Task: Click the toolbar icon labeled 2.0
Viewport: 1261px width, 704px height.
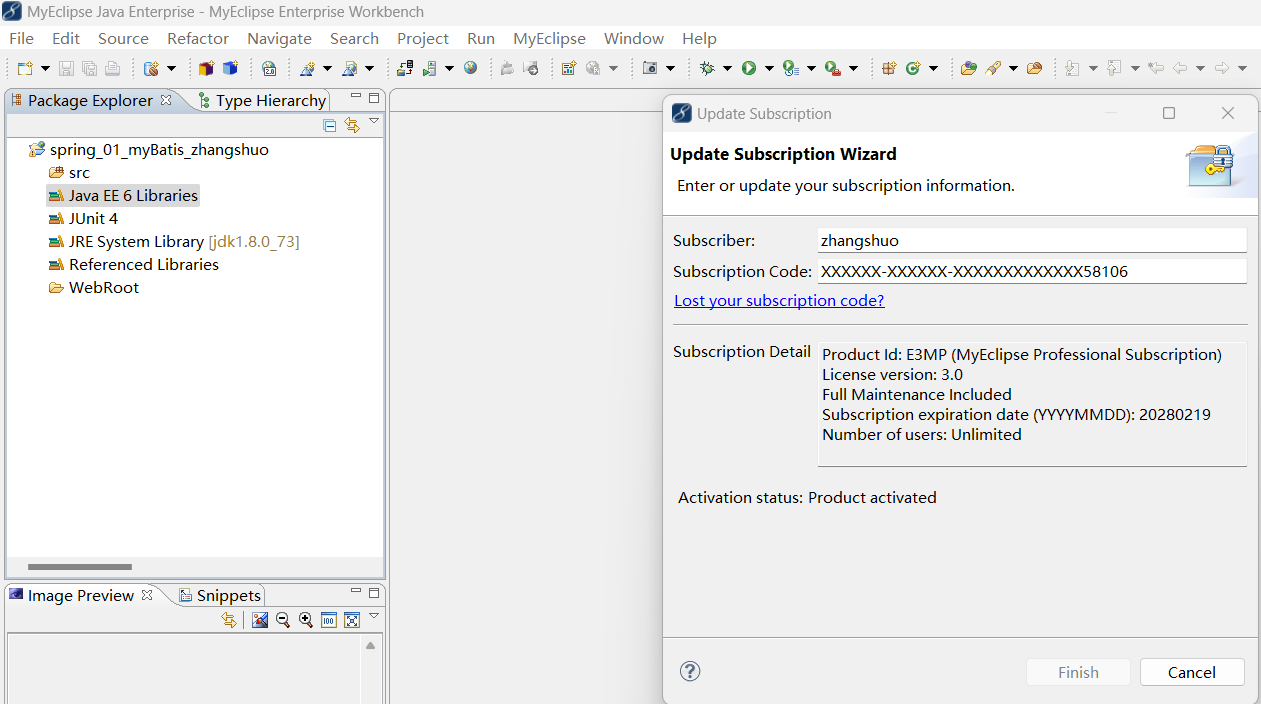Action: 269,68
